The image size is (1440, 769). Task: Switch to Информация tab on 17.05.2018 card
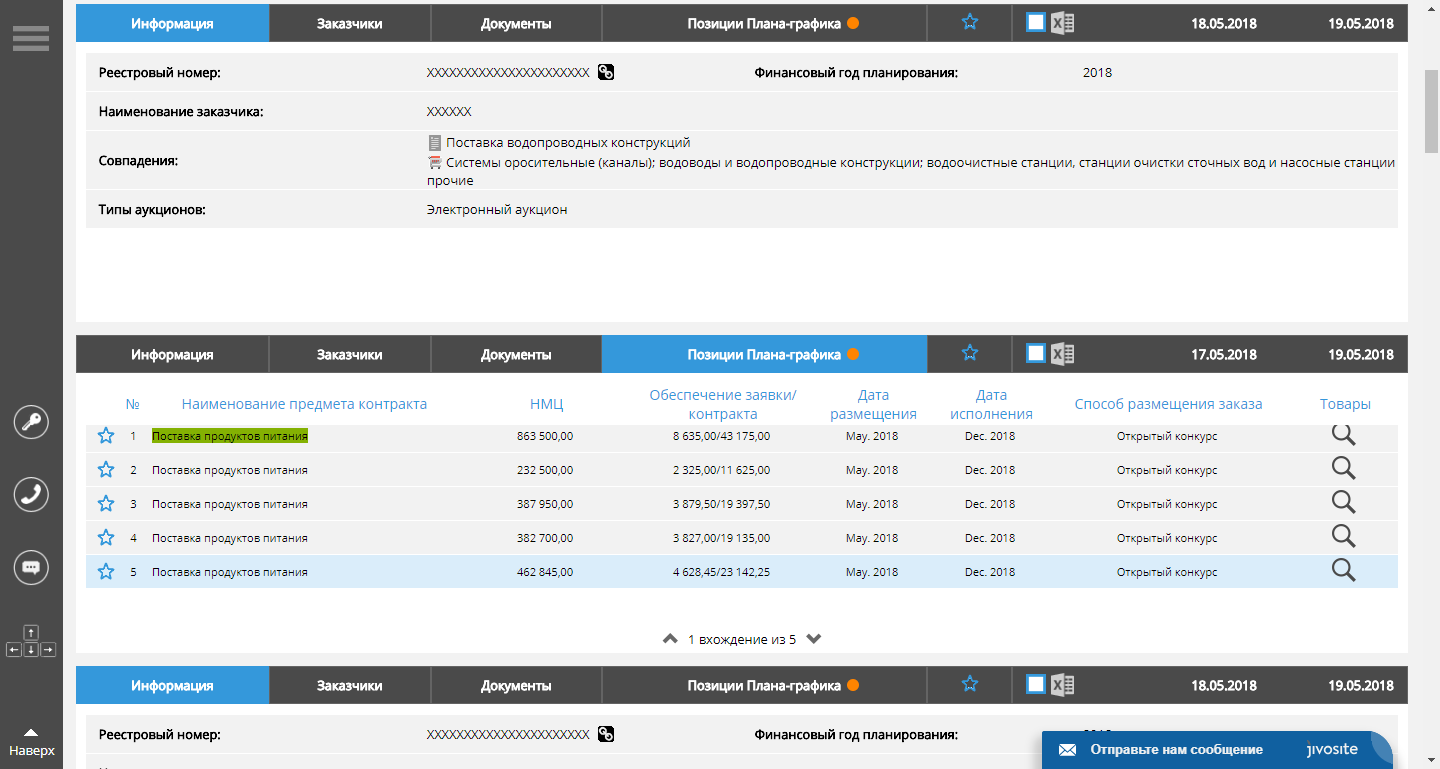[172, 354]
